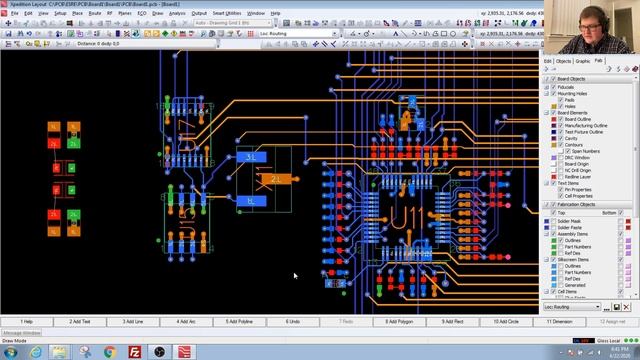
Task: Click the crossed-tools icon in second toolbar
Action: [127, 34]
